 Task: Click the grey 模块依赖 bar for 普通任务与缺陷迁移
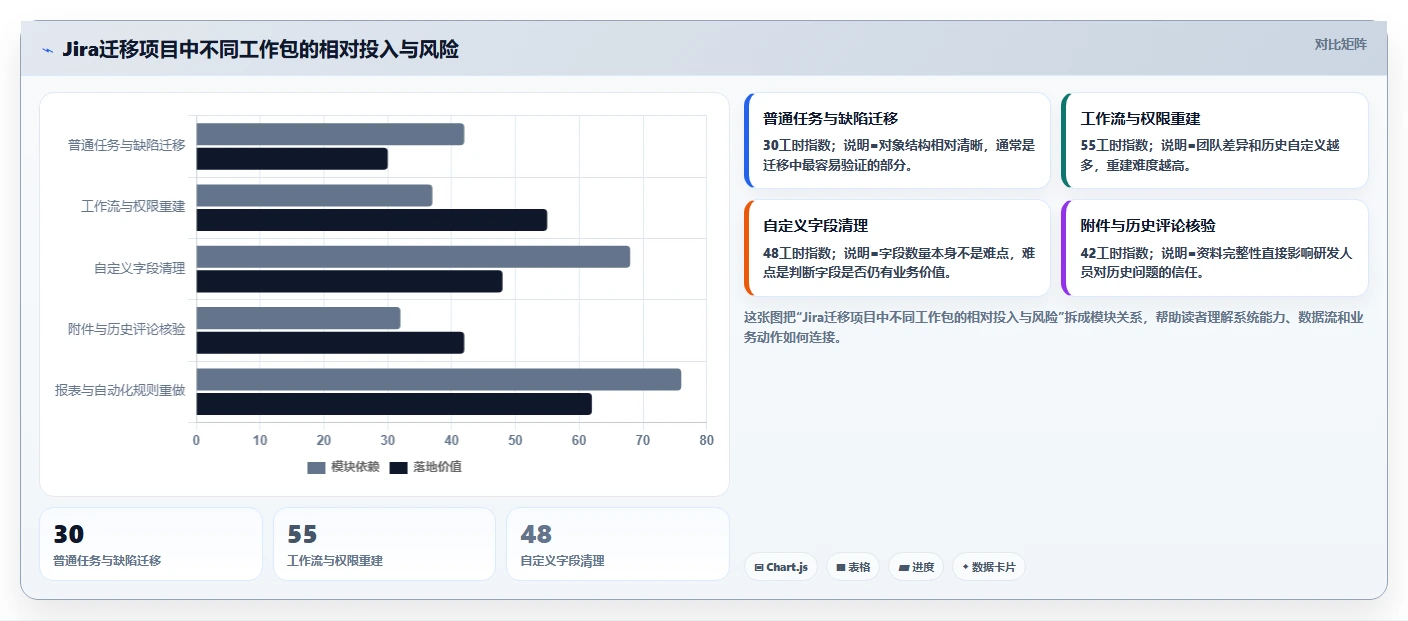[330, 134]
